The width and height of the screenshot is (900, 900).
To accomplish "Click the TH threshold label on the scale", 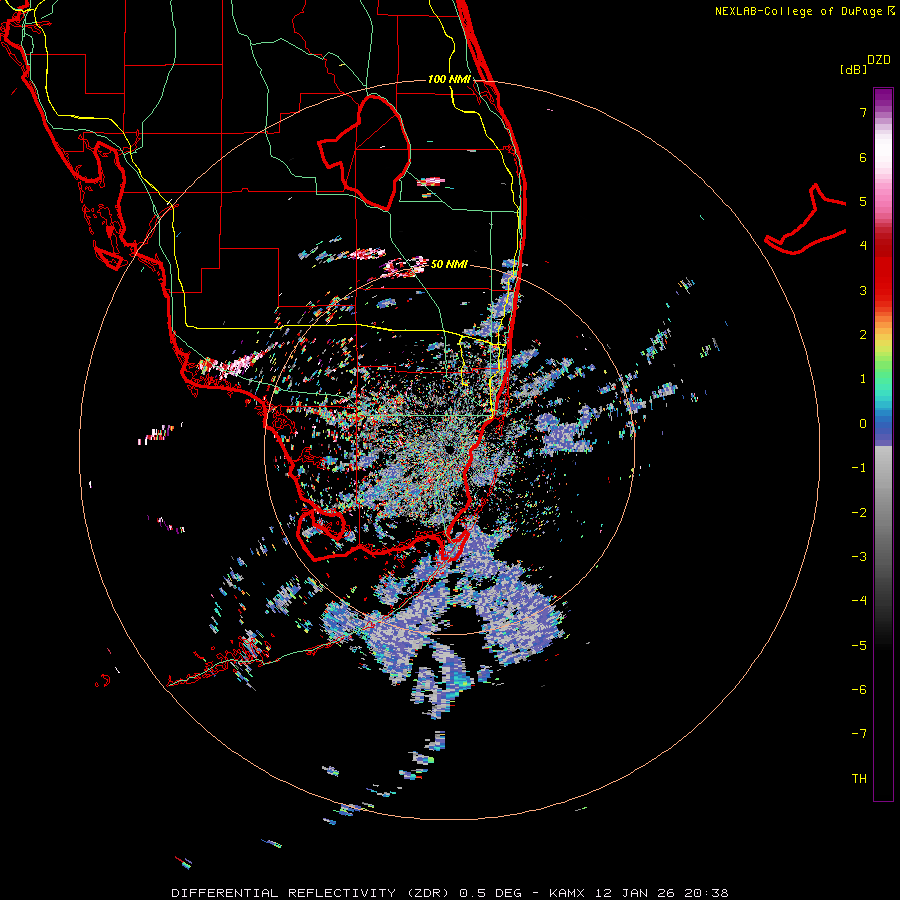I will (859, 779).
